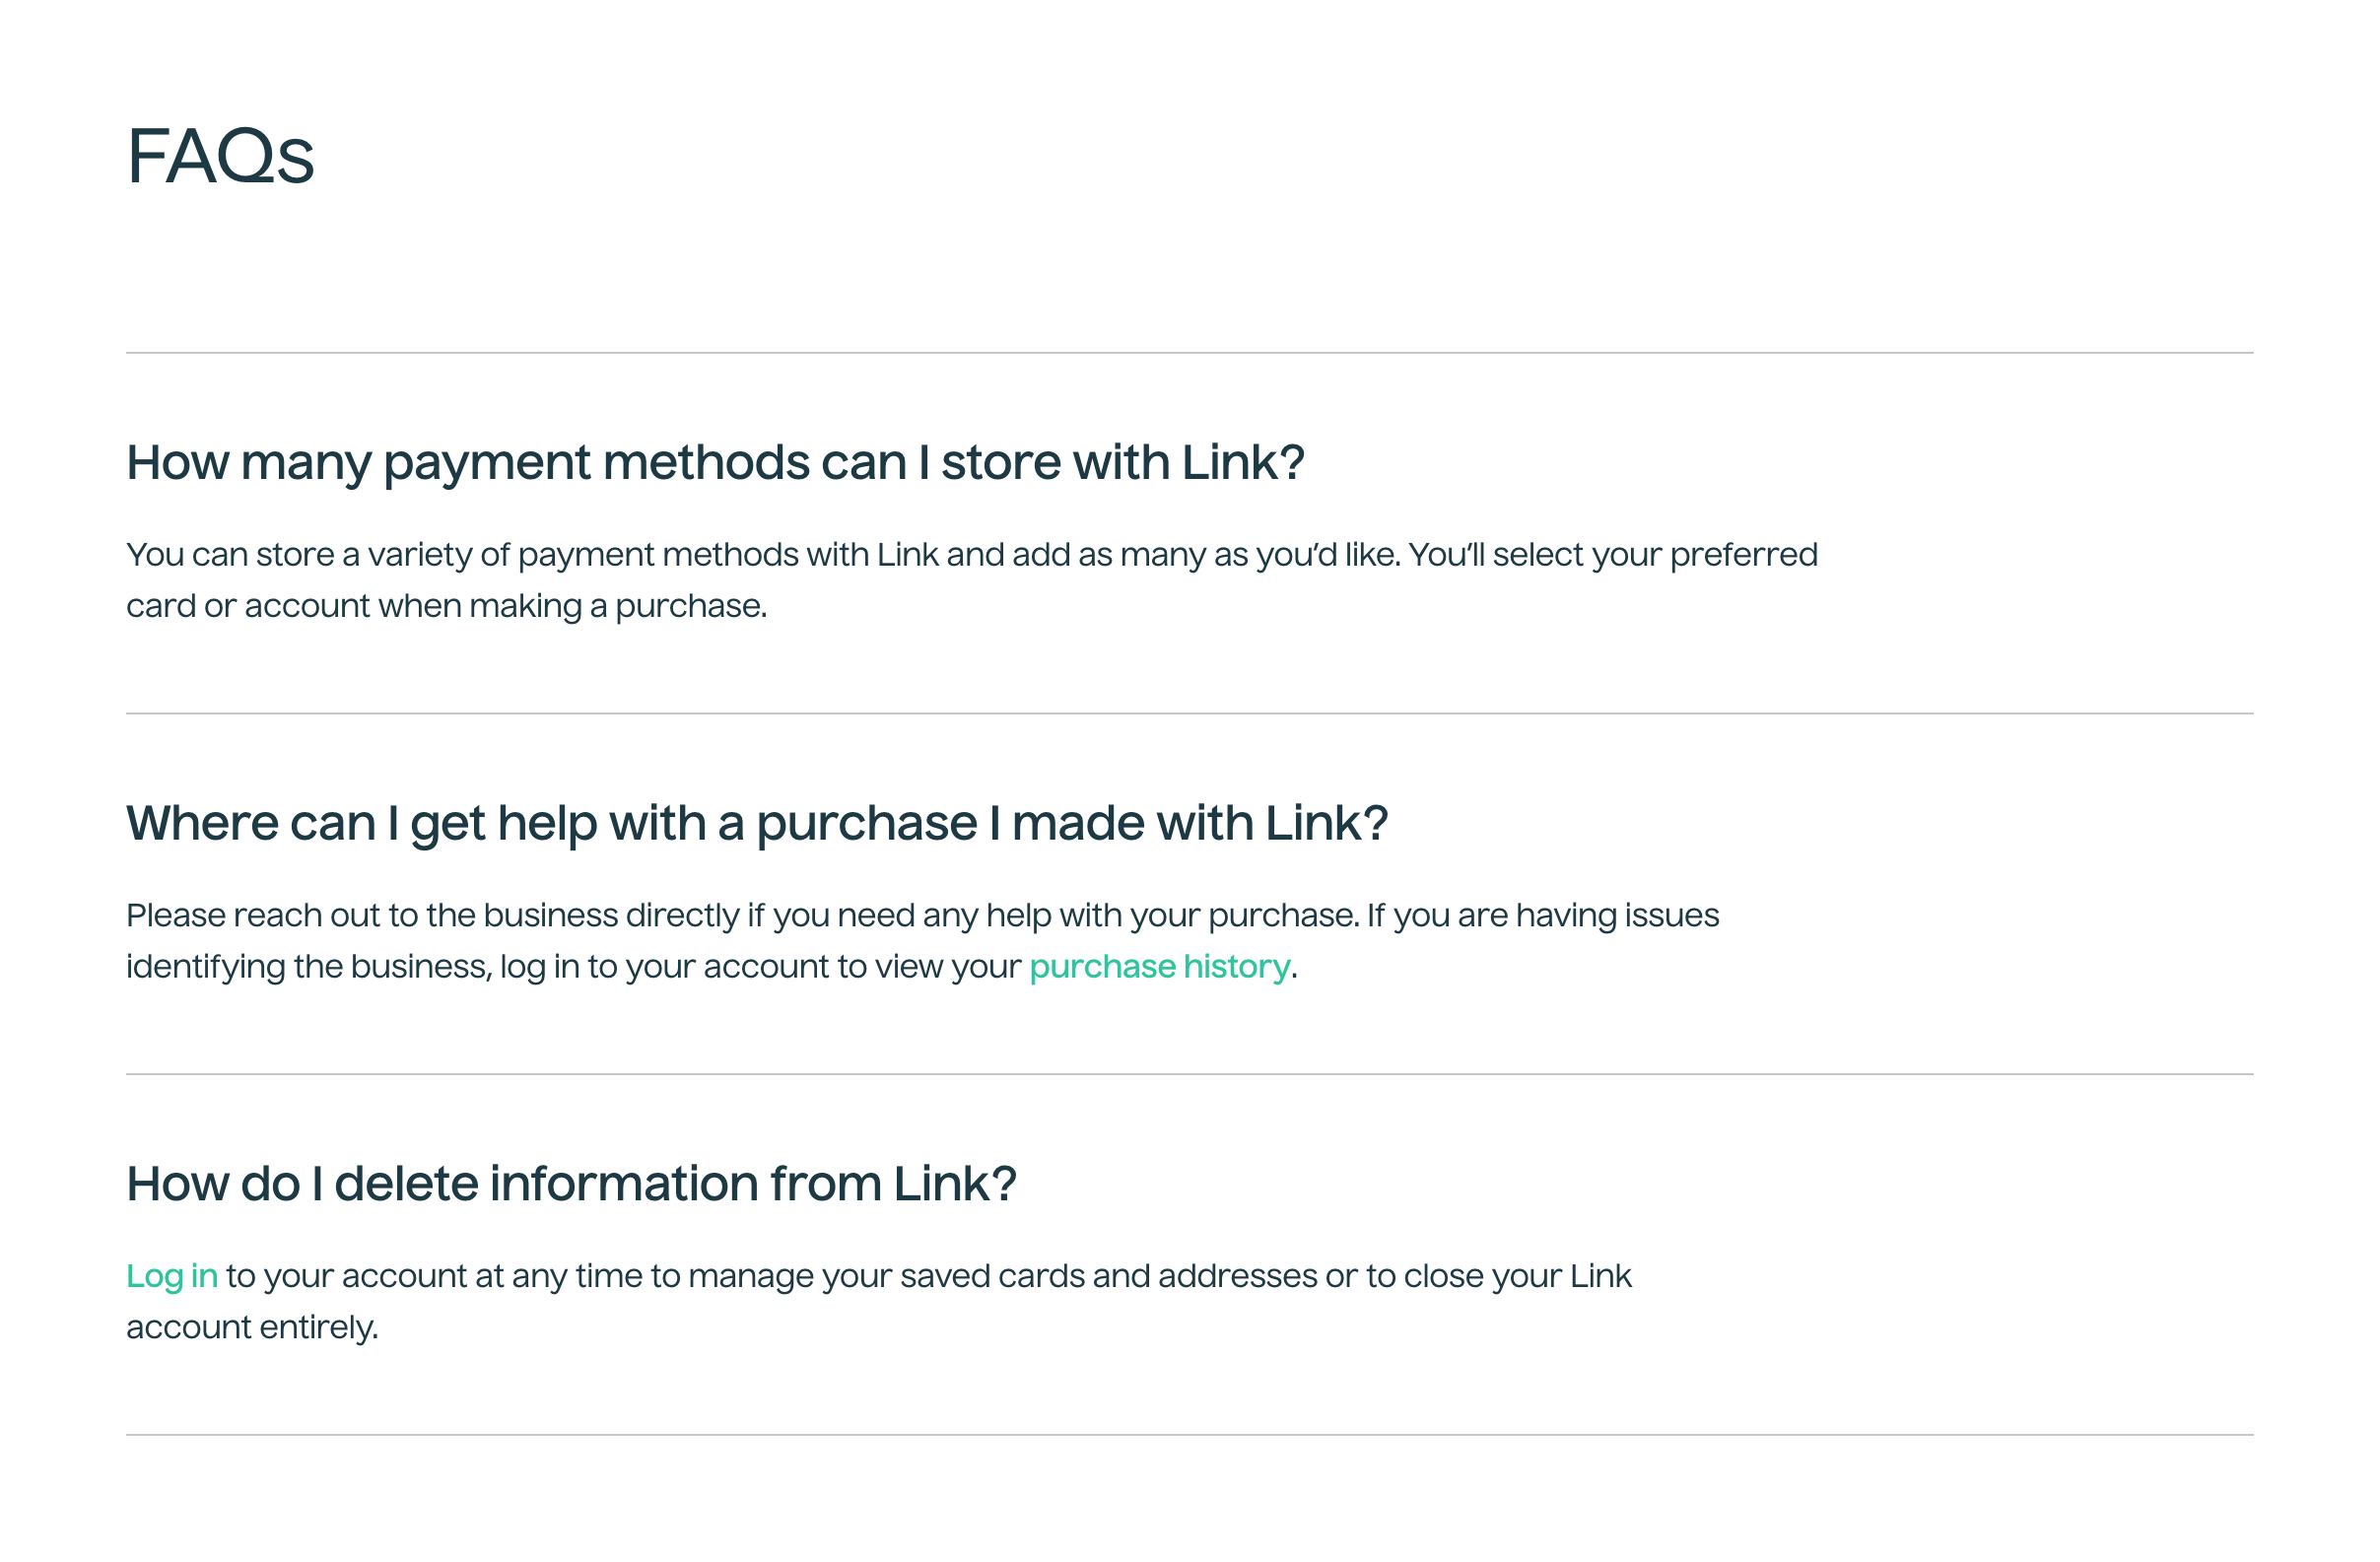Click the separator under payment methods answer
The height and width of the screenshot is (1562, 2380).
[1190, 711]
